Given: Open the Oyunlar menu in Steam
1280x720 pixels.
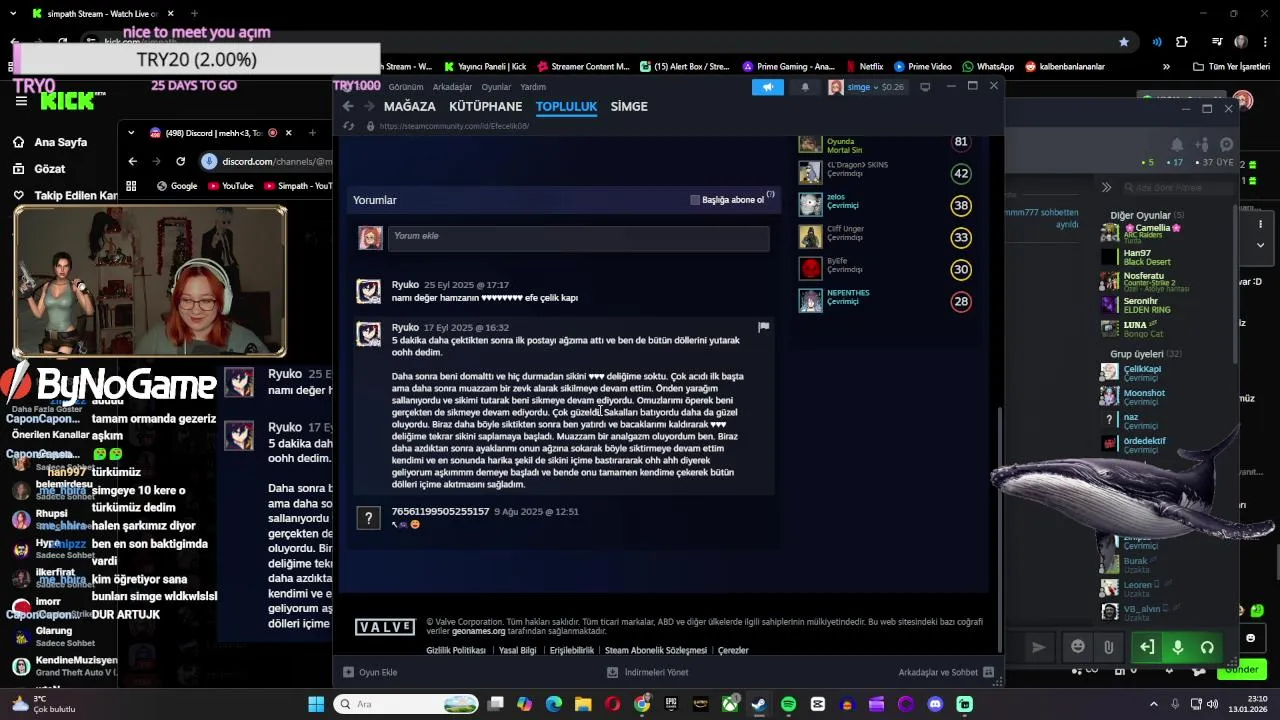Looking at the screenshot, I should [x=496, y=87].
